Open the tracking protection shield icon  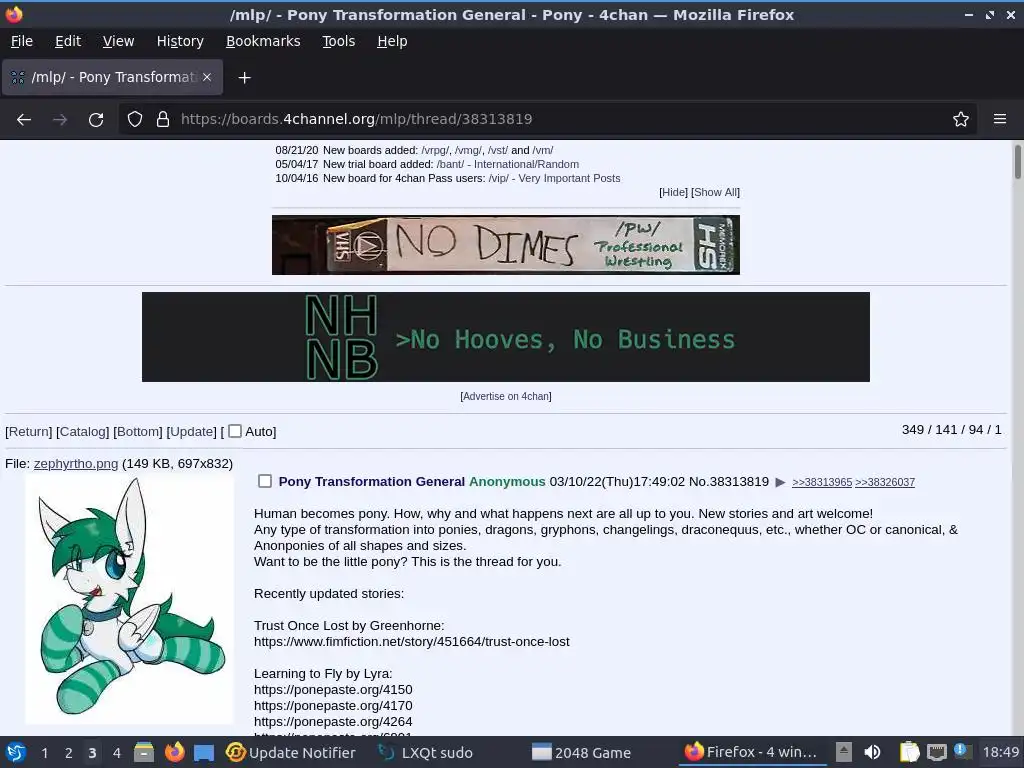[x=135, y=119]
